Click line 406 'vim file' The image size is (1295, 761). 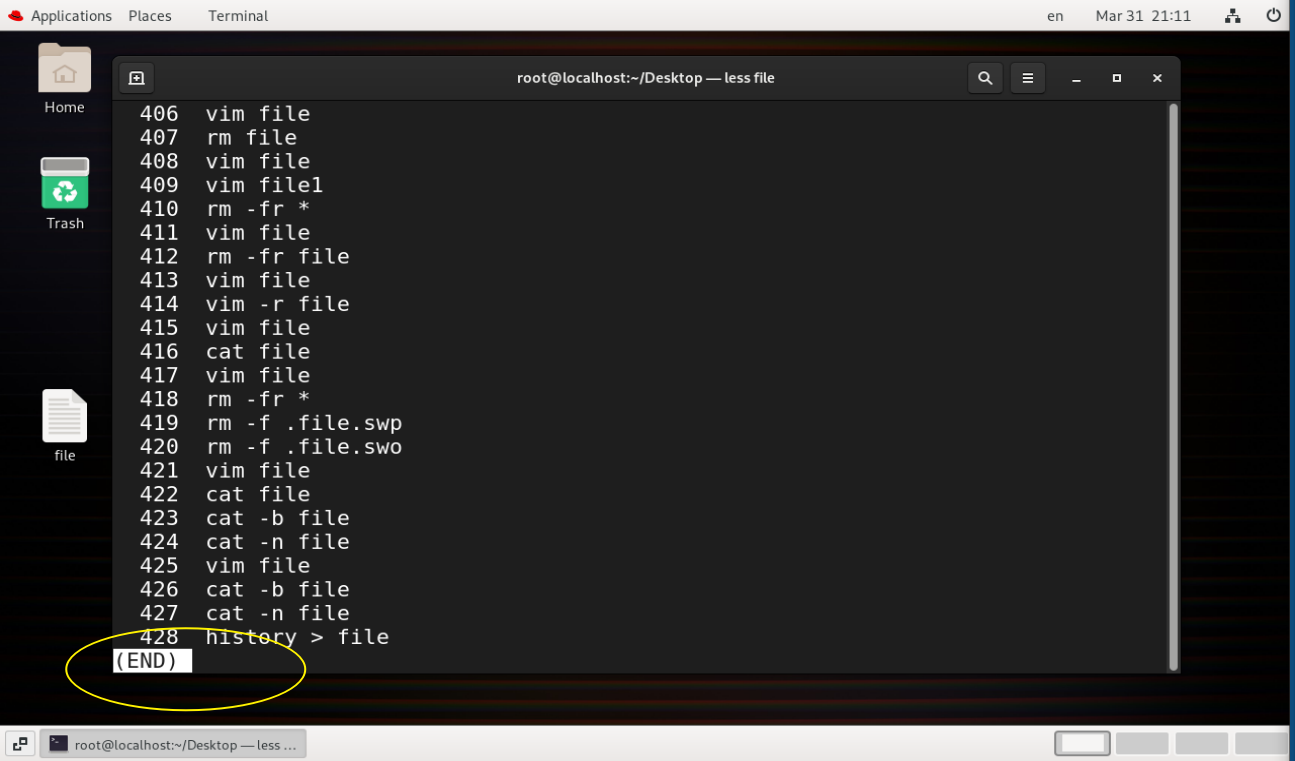[x=224, y=114]
